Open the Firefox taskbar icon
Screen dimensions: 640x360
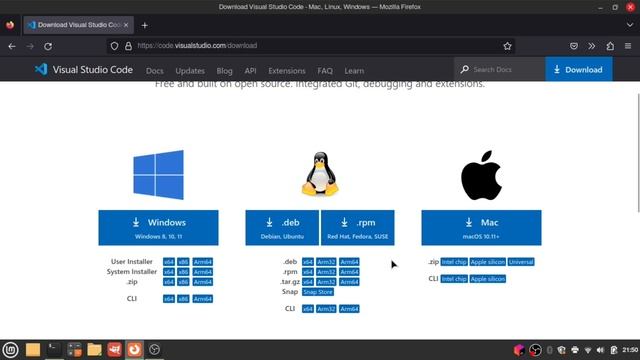click(134, 350)
